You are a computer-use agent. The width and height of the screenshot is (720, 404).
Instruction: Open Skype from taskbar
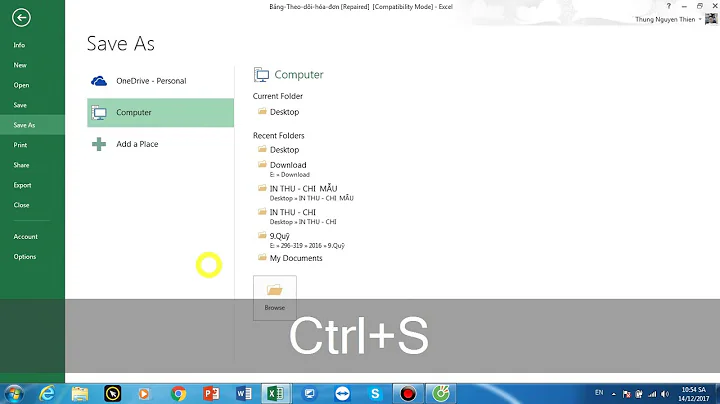click(375, 394)
